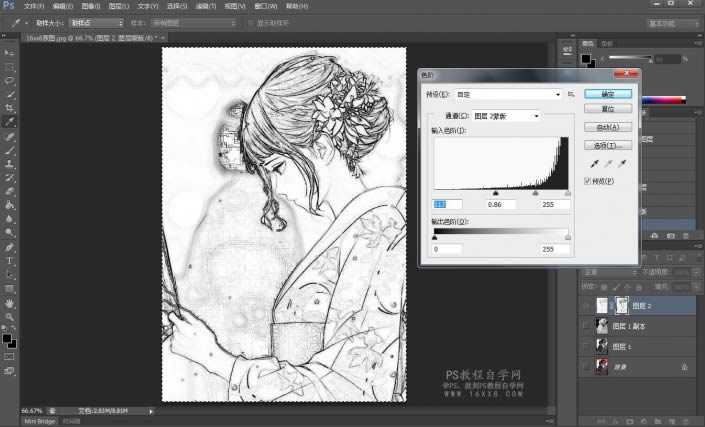Select the Move tool in the toolbar
Screen dimensions: 705x427
pyautogui.click(x=10, y=52)
